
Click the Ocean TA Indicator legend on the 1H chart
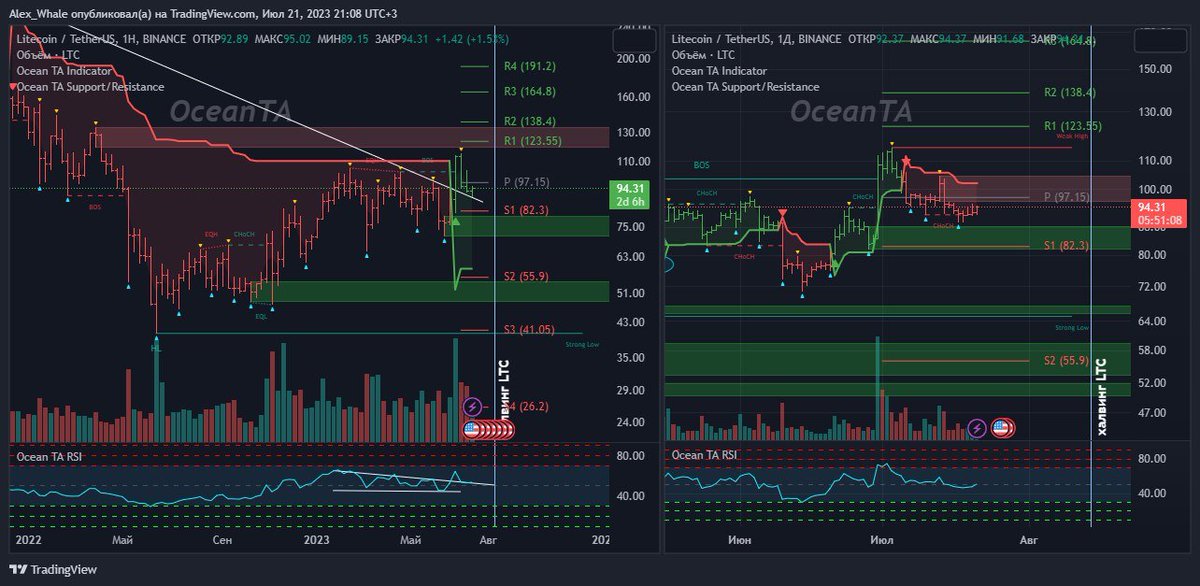(x=63, y=70)
